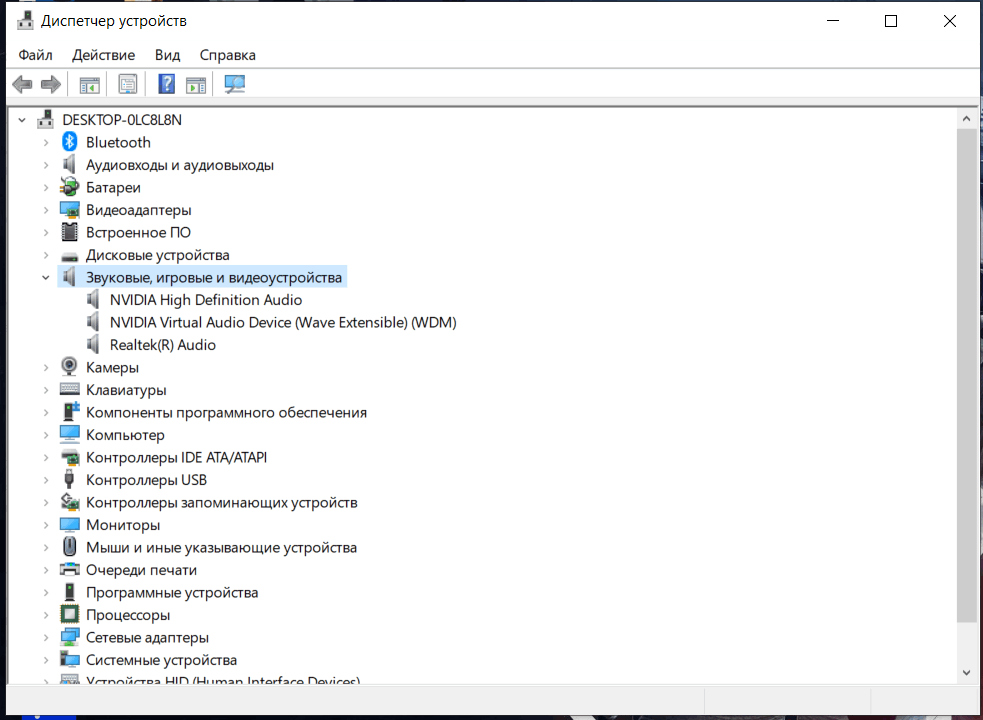Click the Компоненты программного обеспечения icon

(x=70, y=411)
